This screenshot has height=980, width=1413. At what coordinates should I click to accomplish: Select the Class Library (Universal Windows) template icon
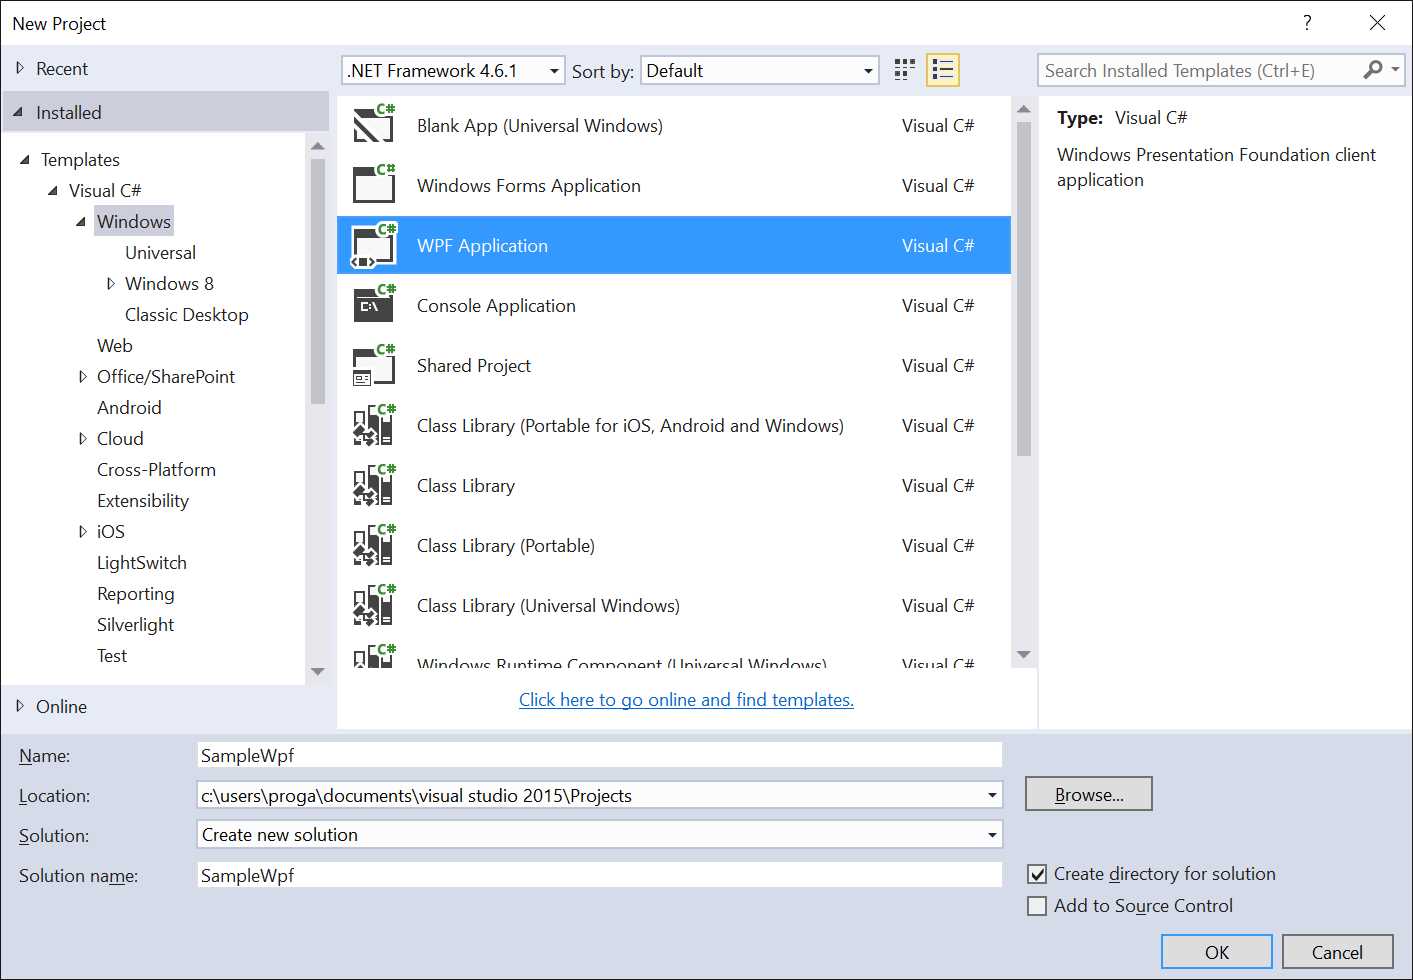[x=372, y=605]
